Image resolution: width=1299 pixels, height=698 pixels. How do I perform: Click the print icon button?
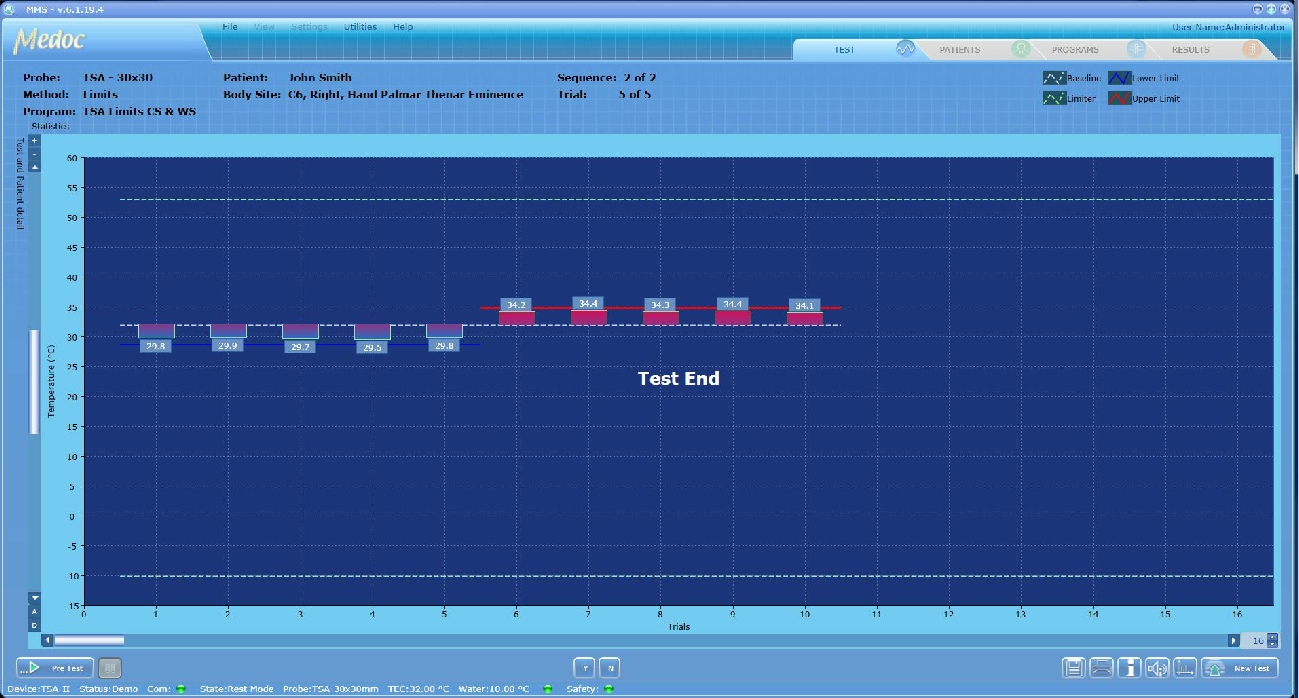click(x=1102, y=668)
